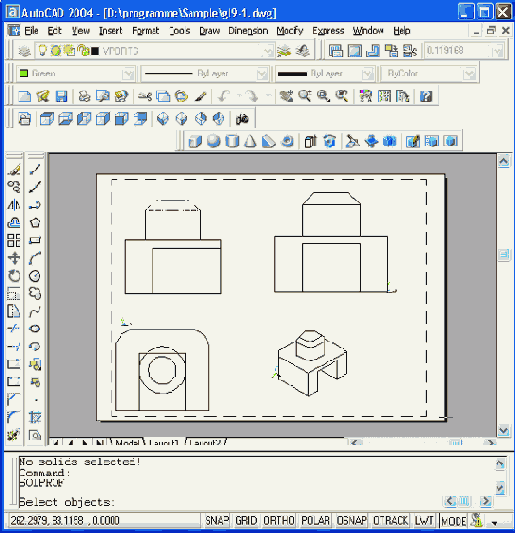This screenshot has width=515, height=533.
Task: Toggle OSNAP mode in status bar
Action: tap(351, 520)
